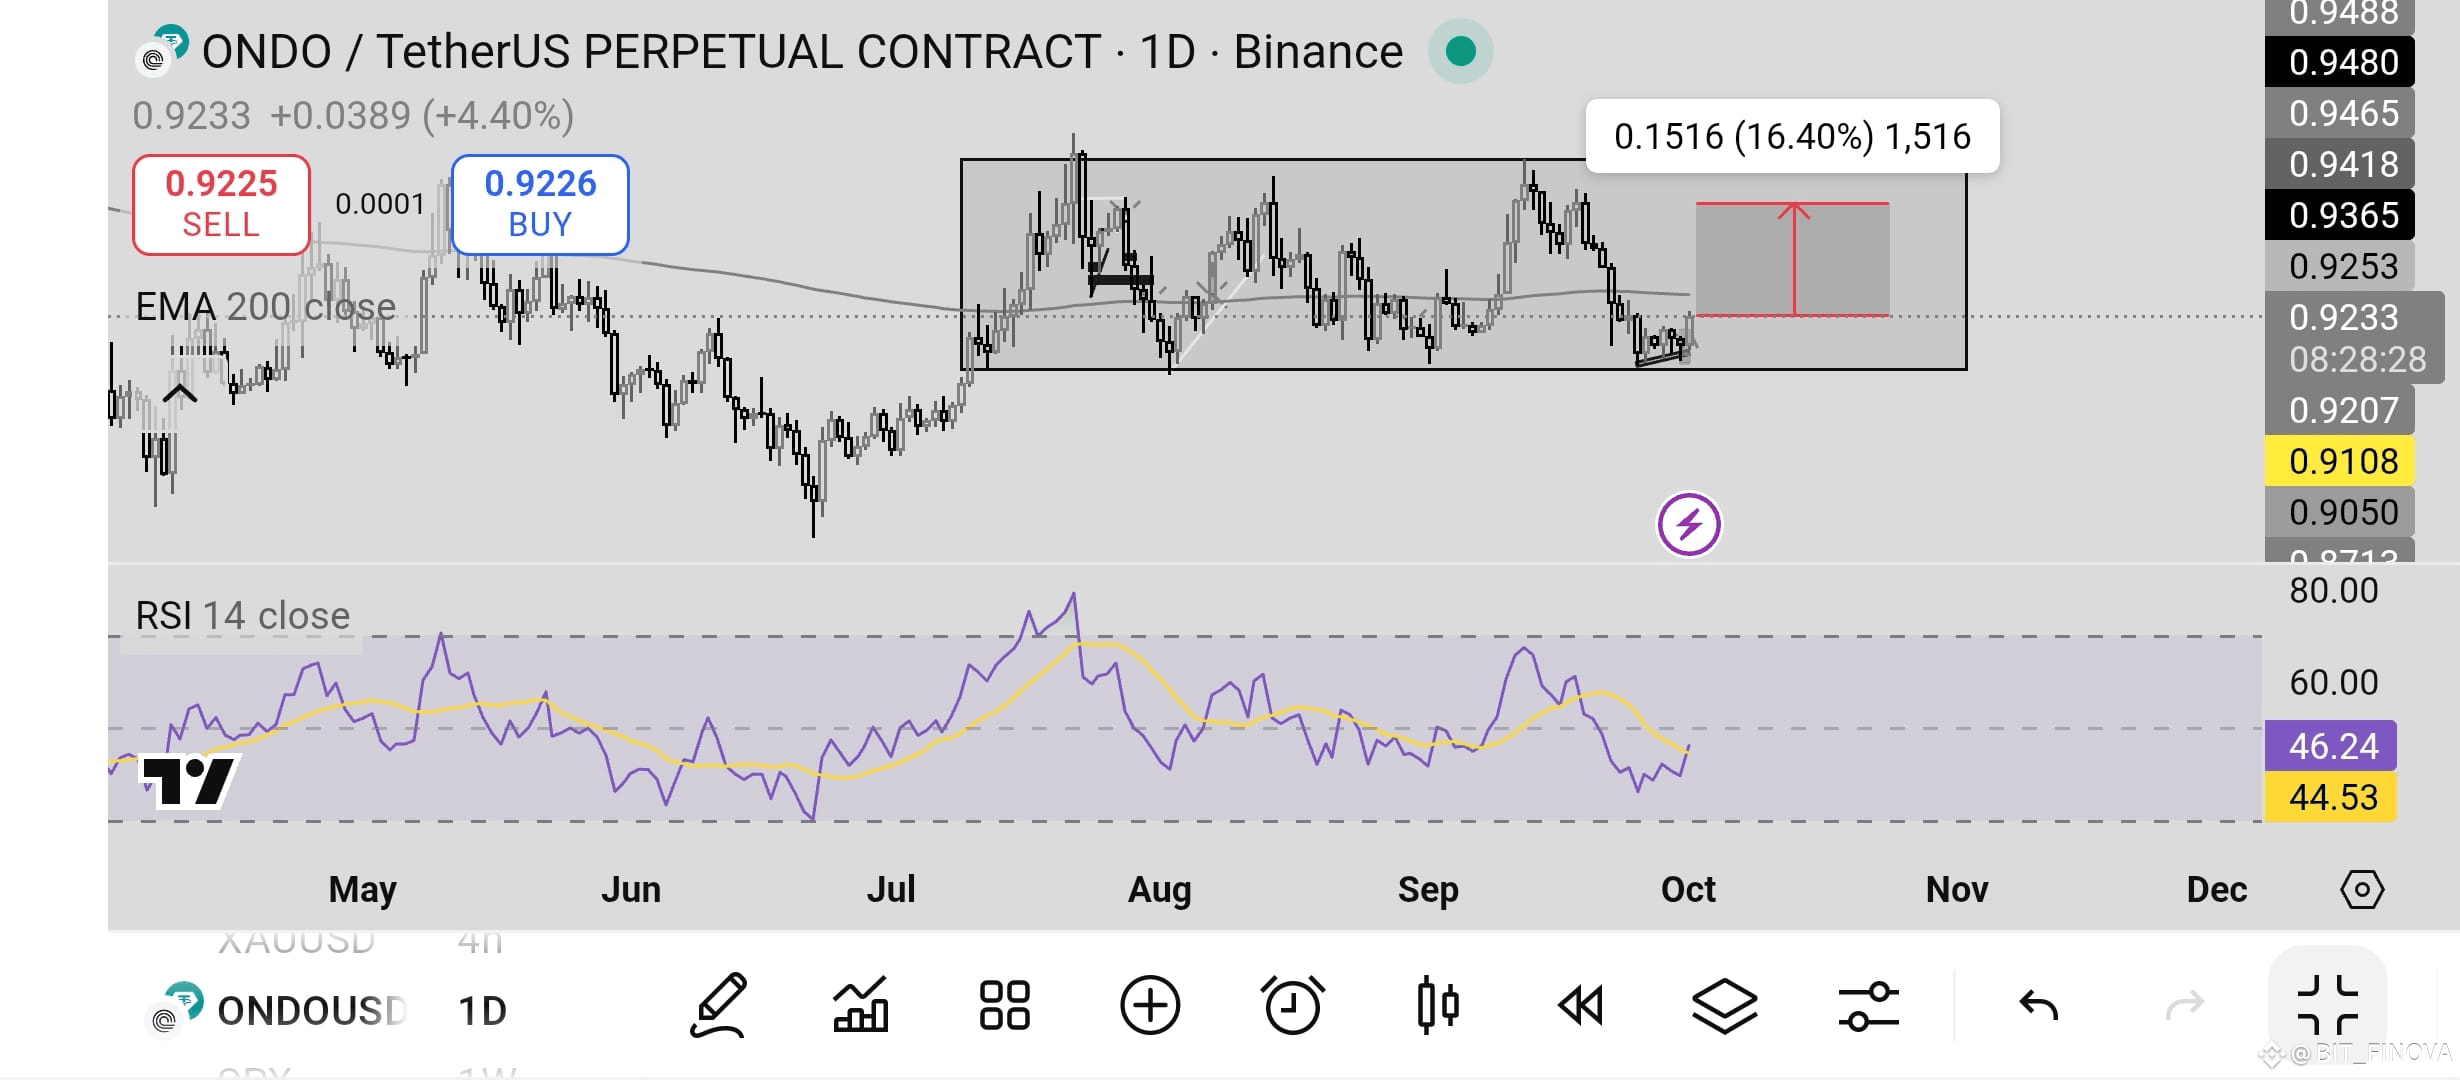Tap the current price label 0.9233
This screenshot has height=1080, width=2460.
click(x=2343, y=318)
